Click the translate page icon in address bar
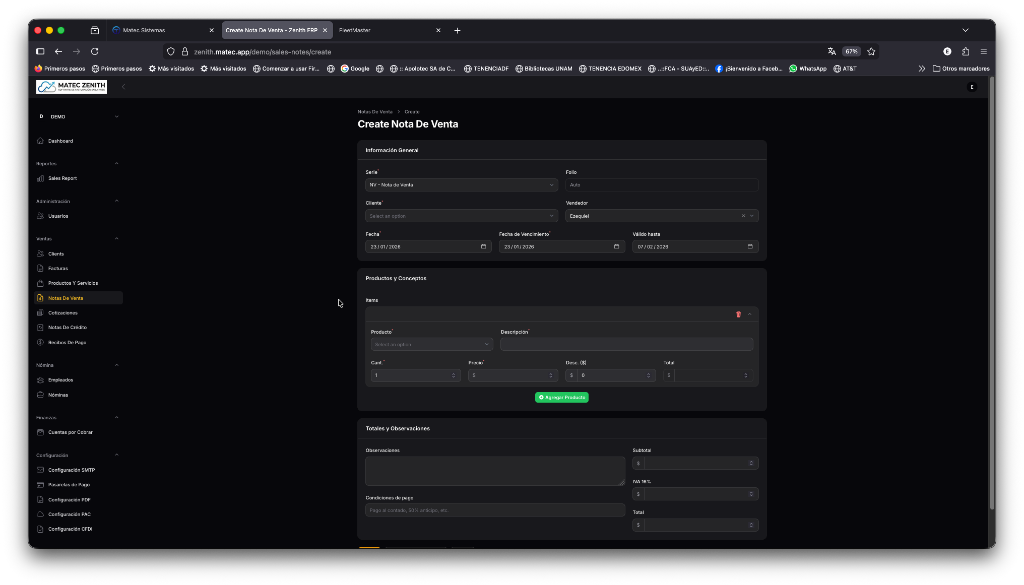The width and height of the screenshot is (1024, 585). coord(831,51)
